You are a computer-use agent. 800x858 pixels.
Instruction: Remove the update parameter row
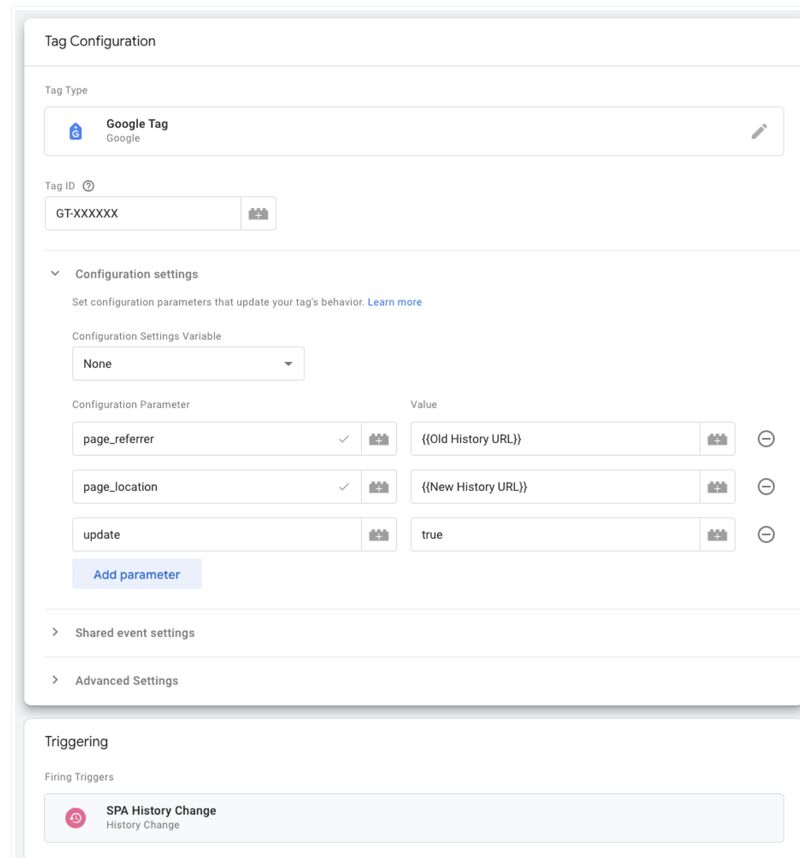pyautogui.click(x=766, y=535)
